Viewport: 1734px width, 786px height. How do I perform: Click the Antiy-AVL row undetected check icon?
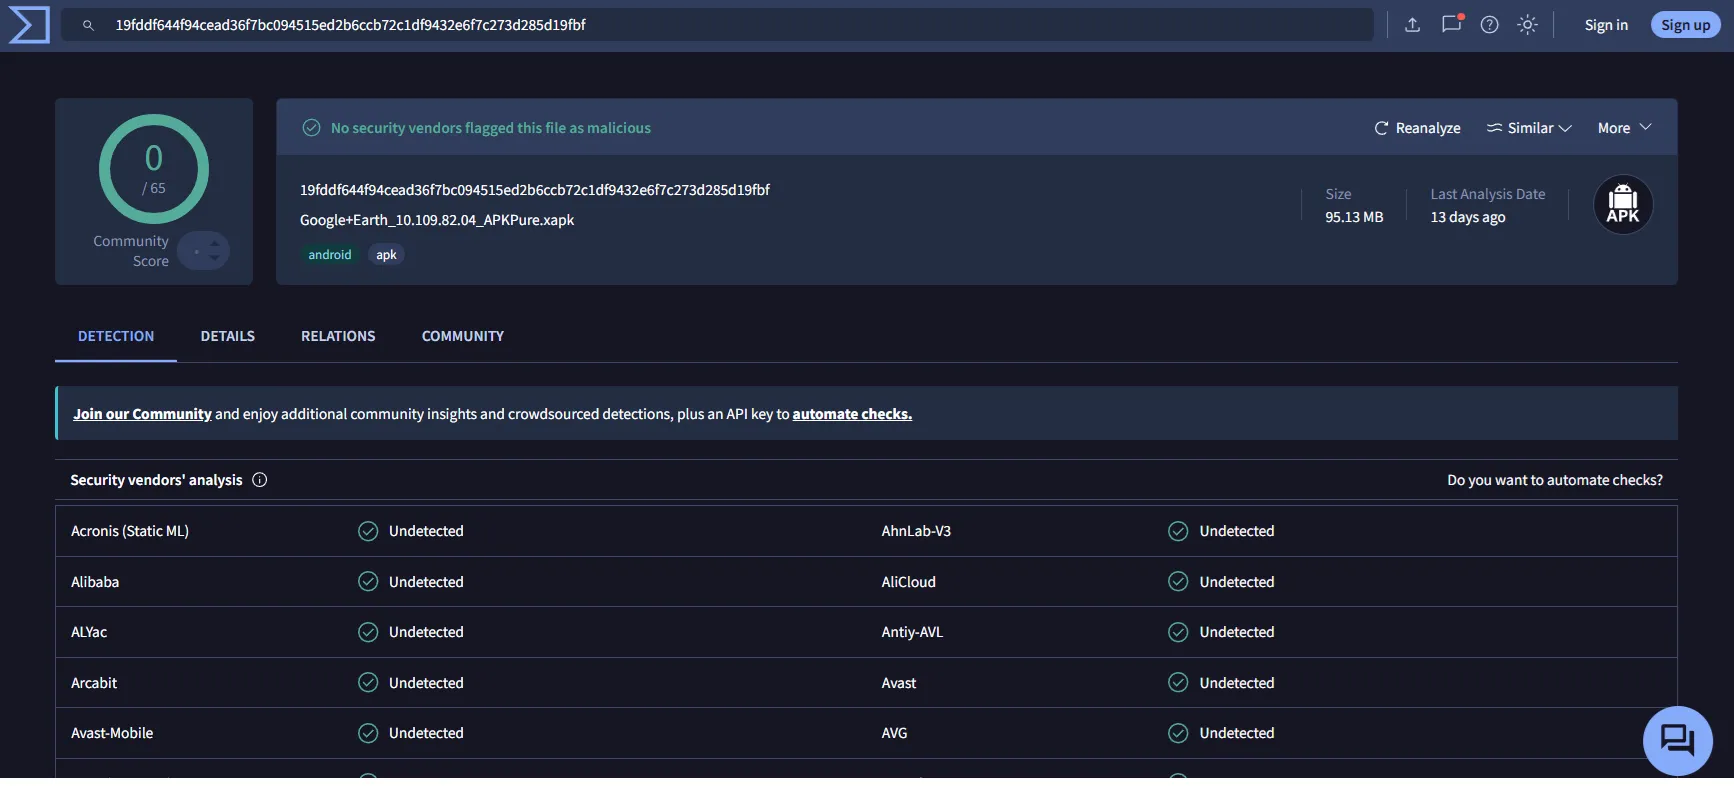point(1178,632)
